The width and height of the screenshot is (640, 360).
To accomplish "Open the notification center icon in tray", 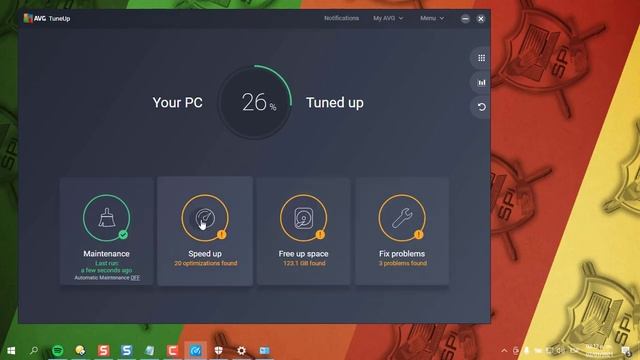I will click(626, 351).
